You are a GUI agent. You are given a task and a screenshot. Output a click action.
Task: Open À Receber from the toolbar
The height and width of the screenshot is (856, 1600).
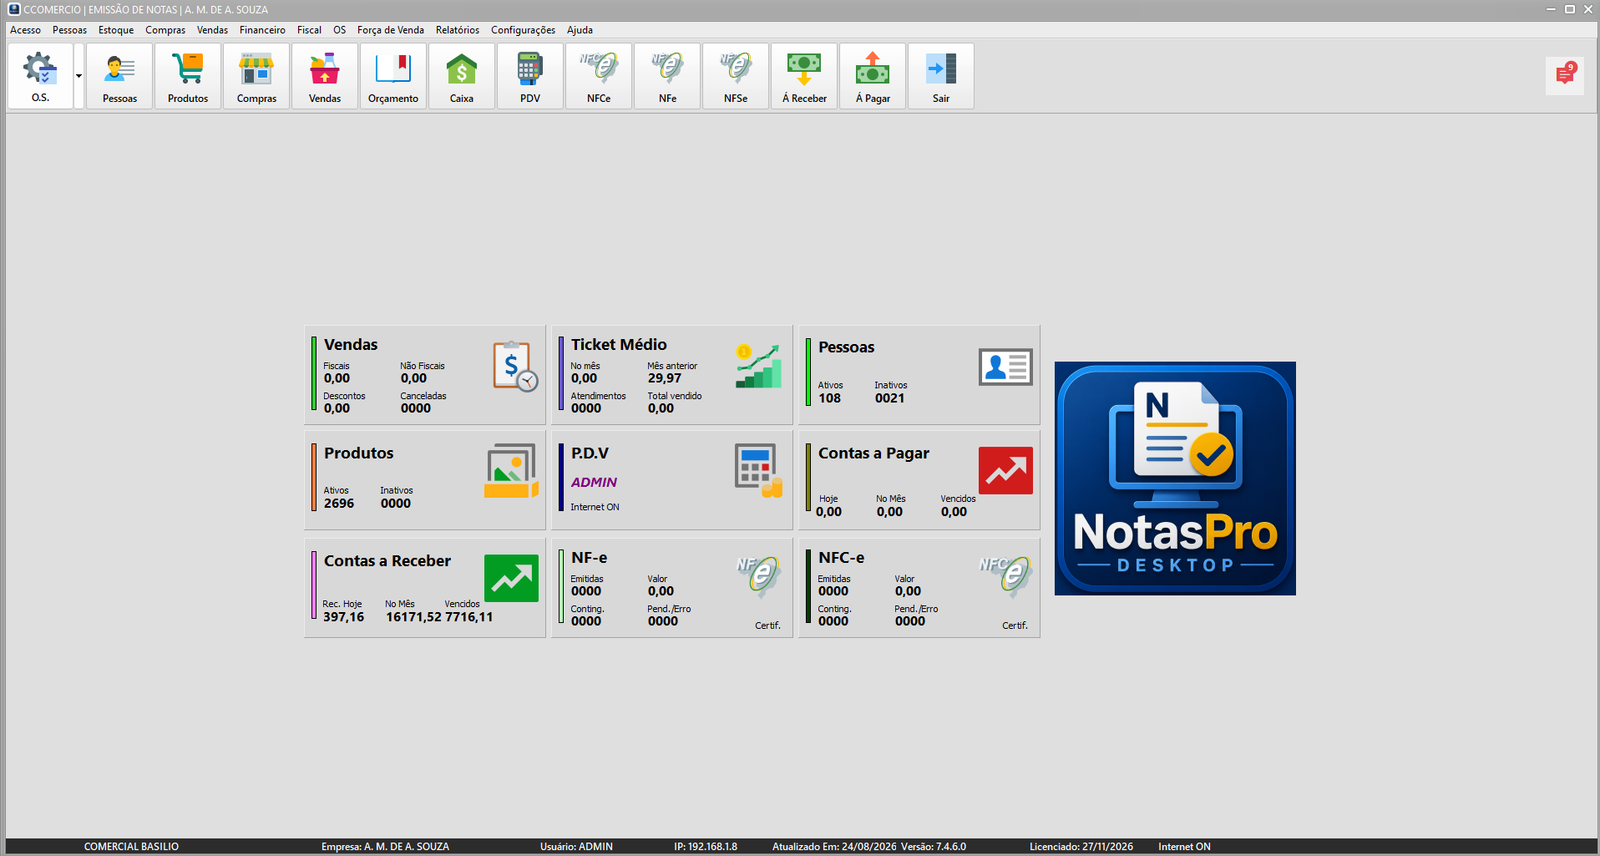tap(804, 76)
